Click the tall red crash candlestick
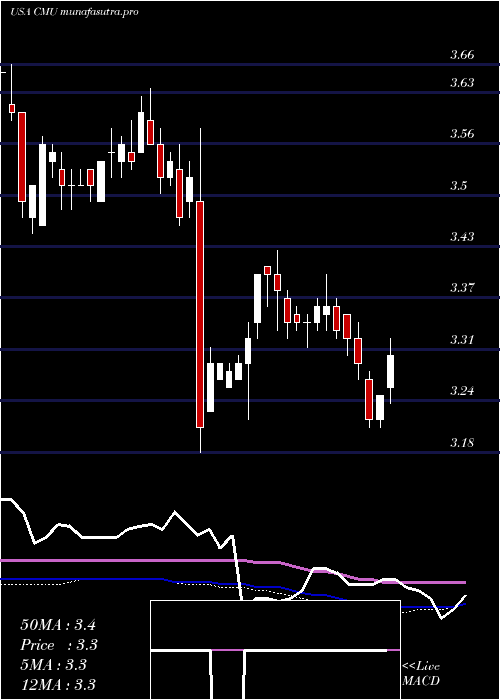This screenshot has height=700, width=500. point(200,314)
